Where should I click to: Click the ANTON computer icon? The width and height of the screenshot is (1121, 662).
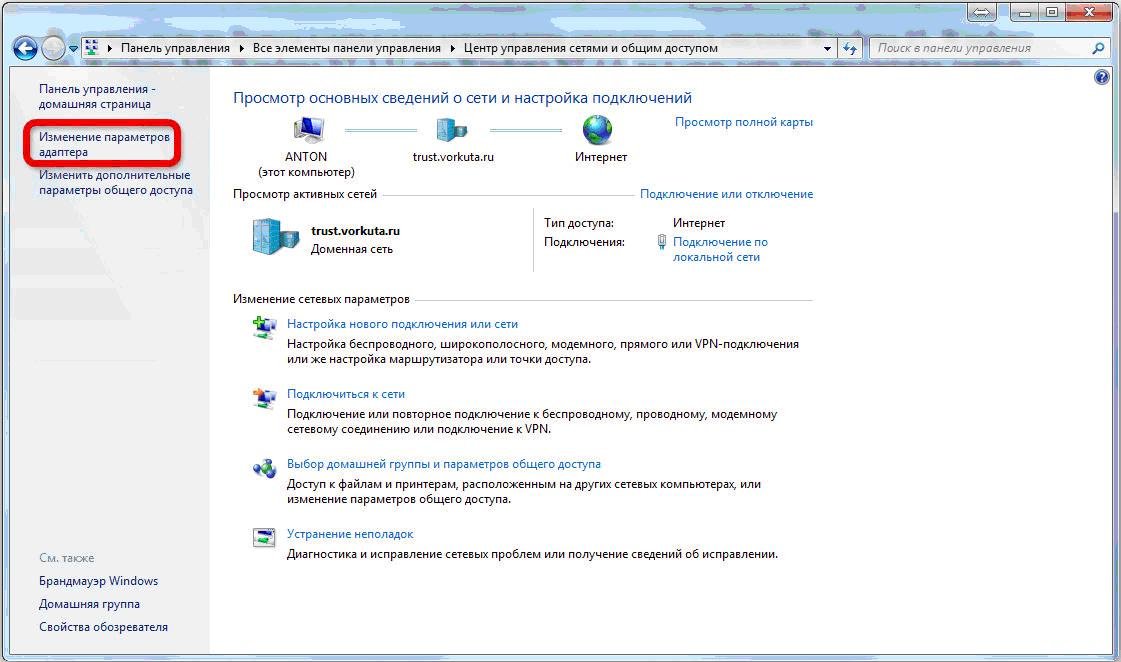coord(308,130)
